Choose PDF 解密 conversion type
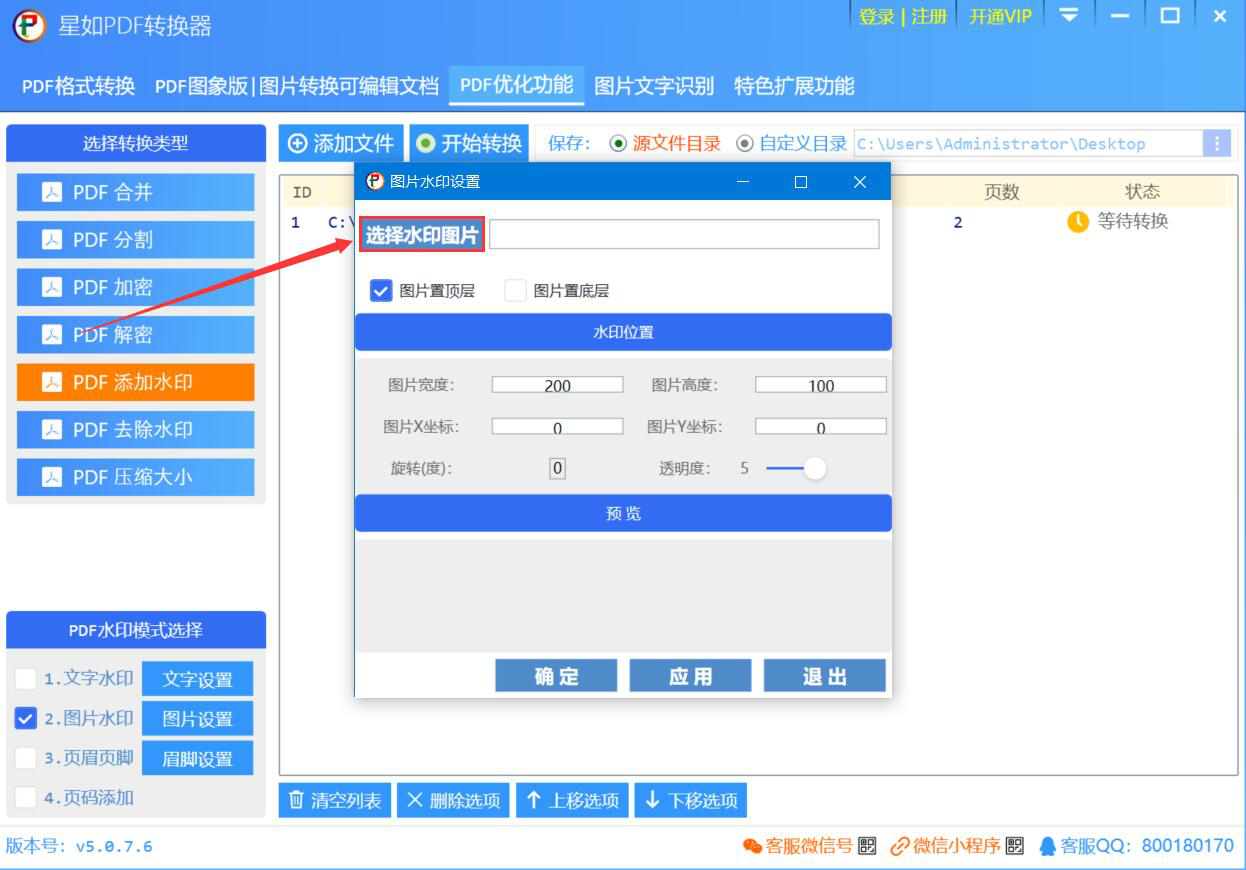This screenshot has height=870, width=1246. 136,335
